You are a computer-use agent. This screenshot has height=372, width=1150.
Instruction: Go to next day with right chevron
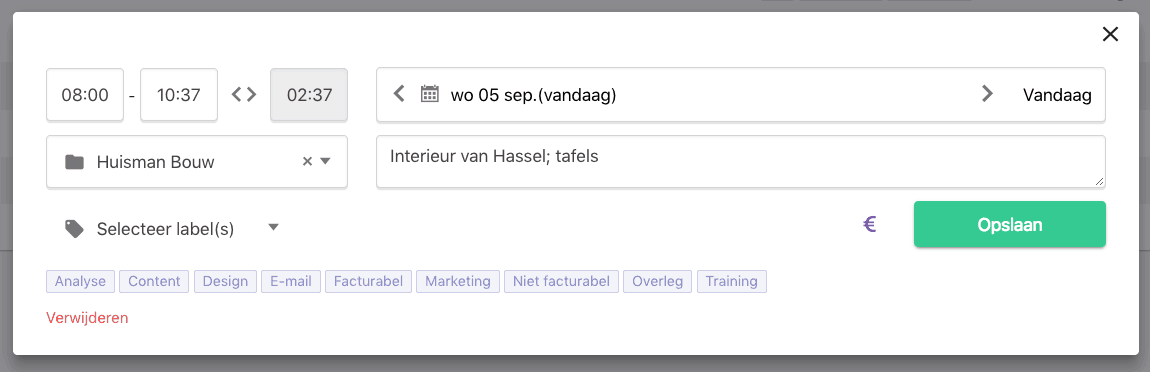[987, 94]
